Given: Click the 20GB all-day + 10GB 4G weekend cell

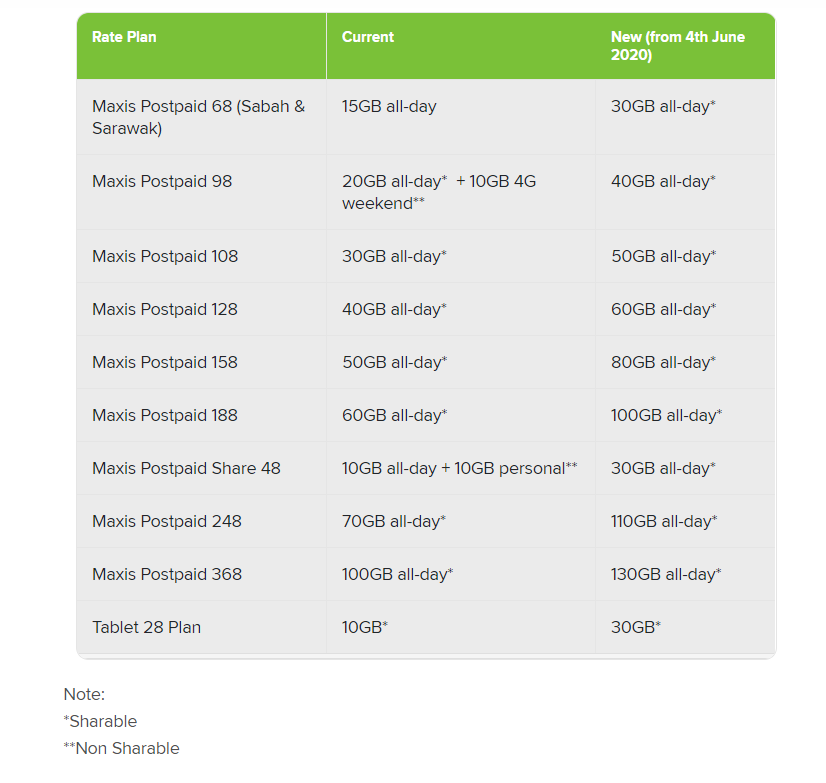Looking at the screenshot, I should coord(438,192).
